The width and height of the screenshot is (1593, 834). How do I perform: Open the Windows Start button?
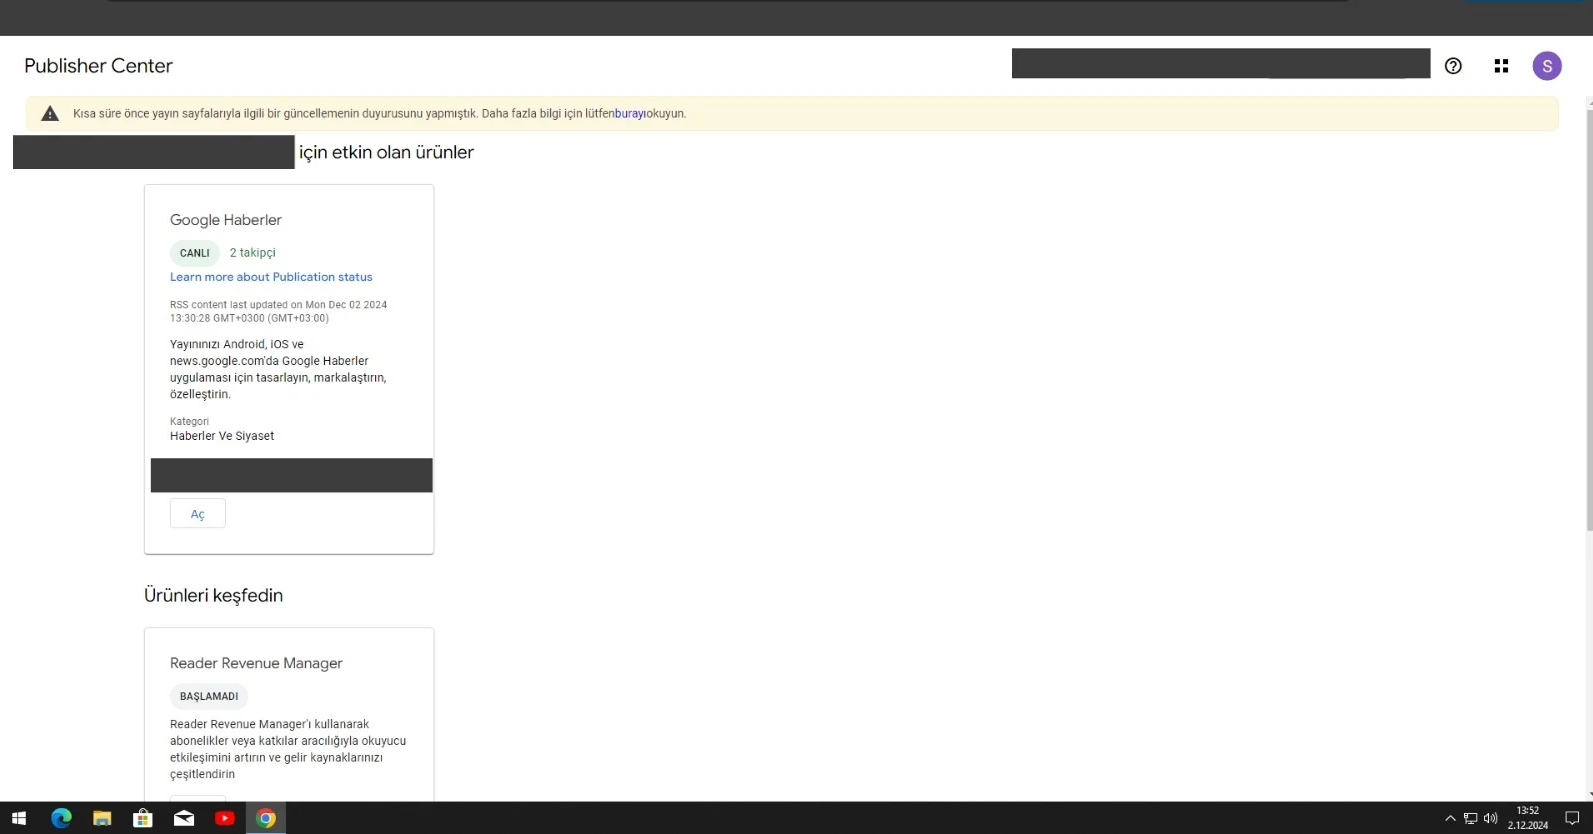(x=19, y=818)
